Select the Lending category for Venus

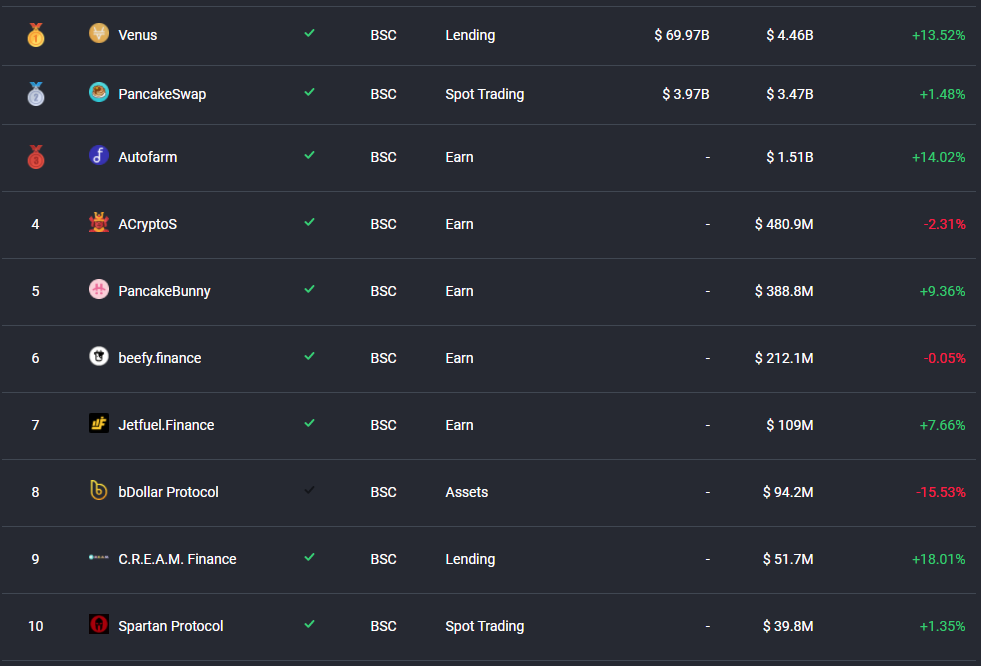(x=470, y=35)
